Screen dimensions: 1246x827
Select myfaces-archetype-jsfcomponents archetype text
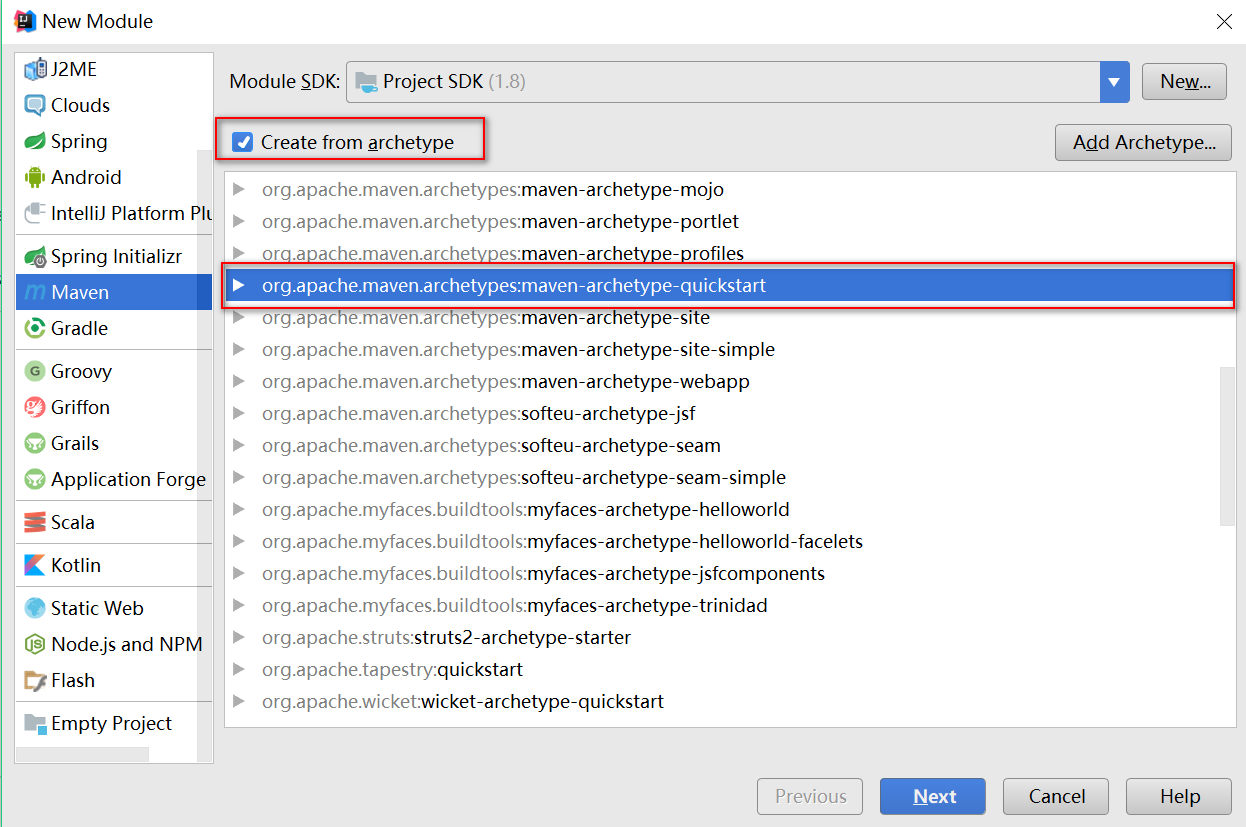coord(676,573)
